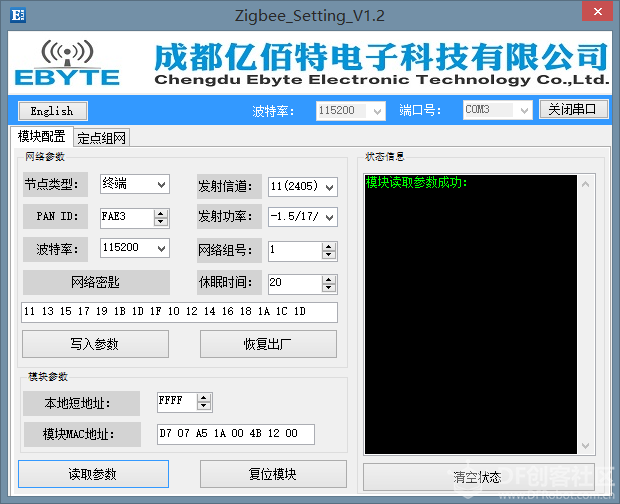Click the EBYTE logo
Image resolution: width=620 pixels, height=504 pixels.
point(67,63)
